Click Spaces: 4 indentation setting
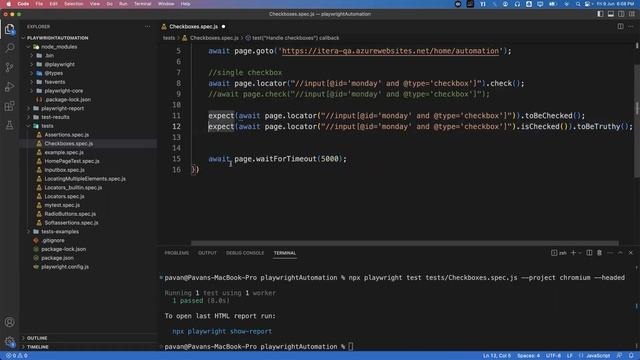The image size is (640, 360). 529,356
